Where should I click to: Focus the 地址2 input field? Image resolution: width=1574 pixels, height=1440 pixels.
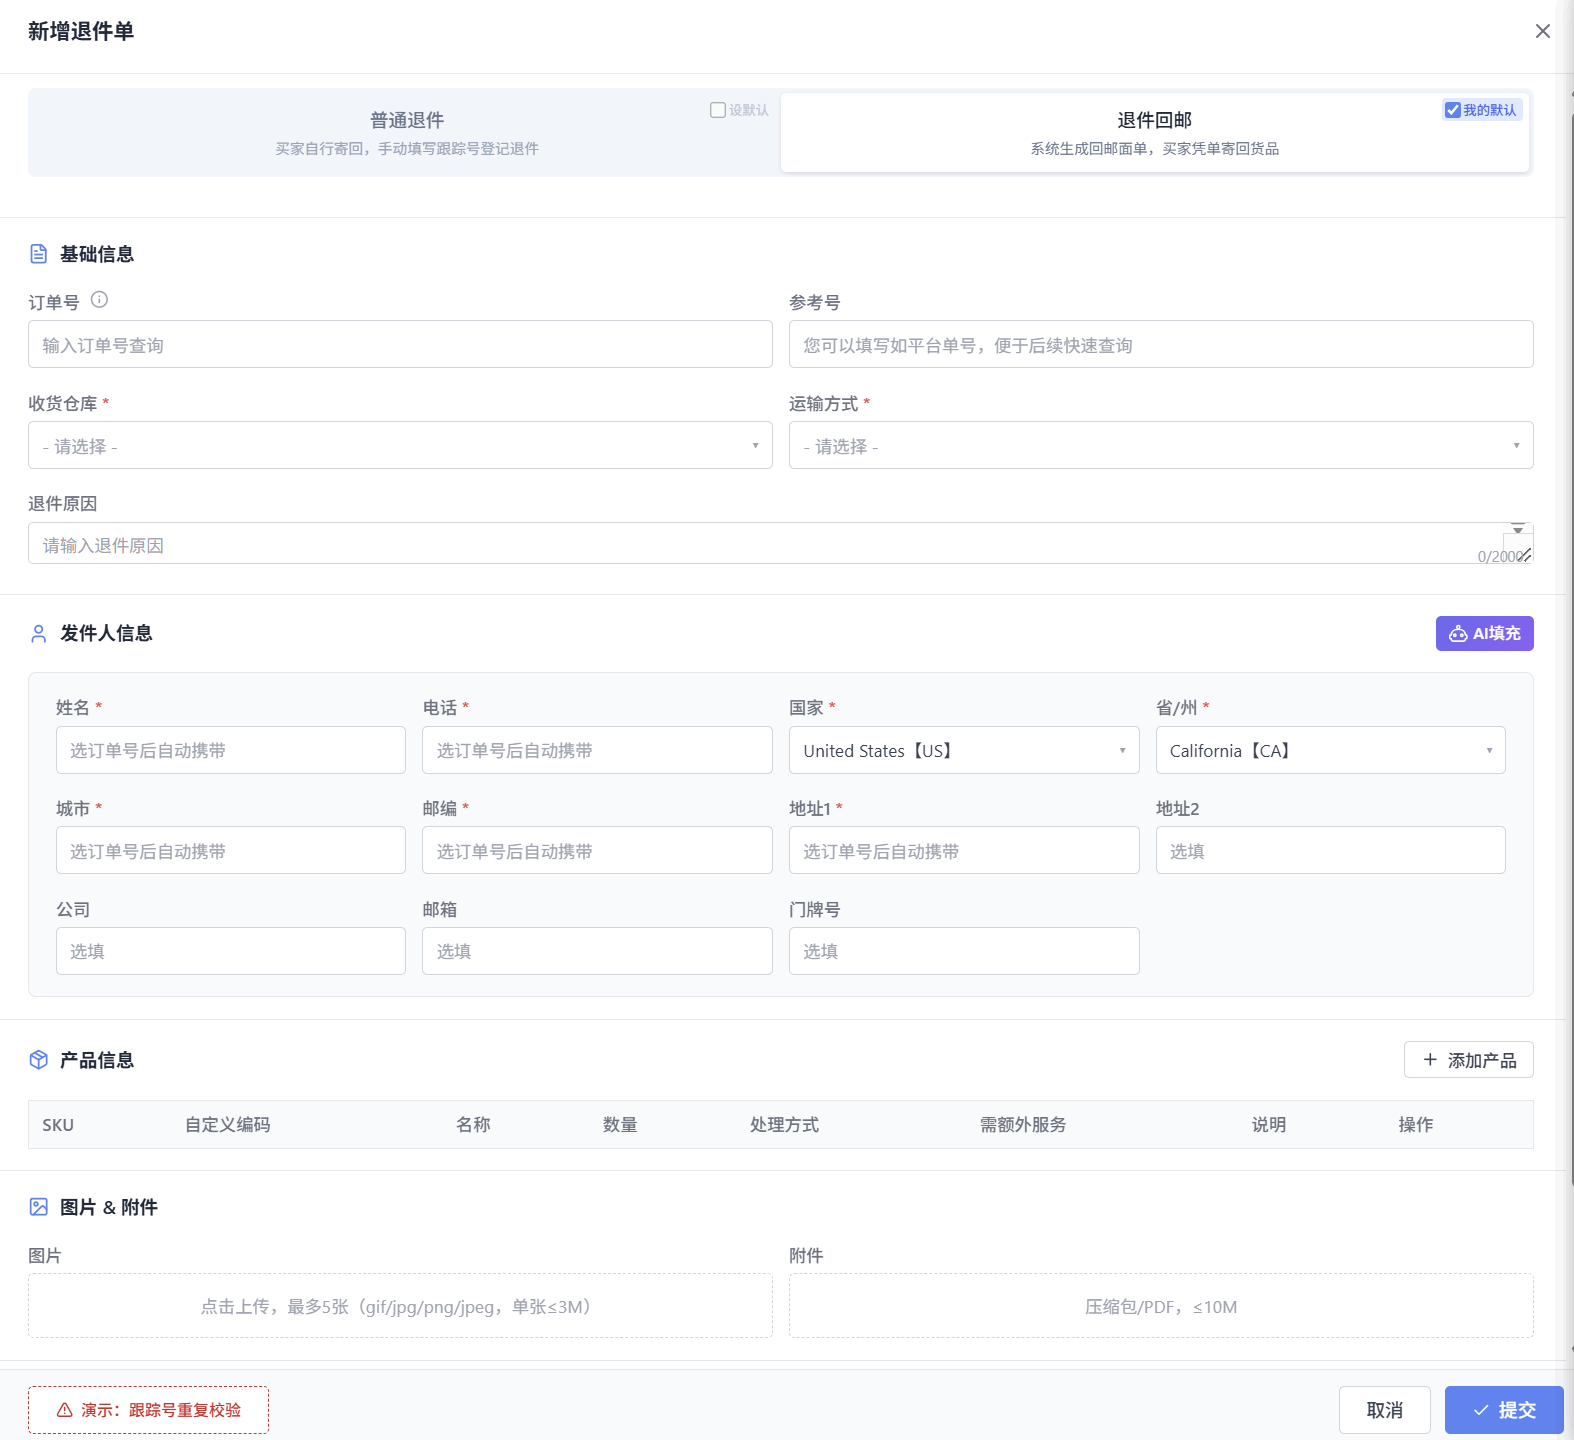point(1331,850)
